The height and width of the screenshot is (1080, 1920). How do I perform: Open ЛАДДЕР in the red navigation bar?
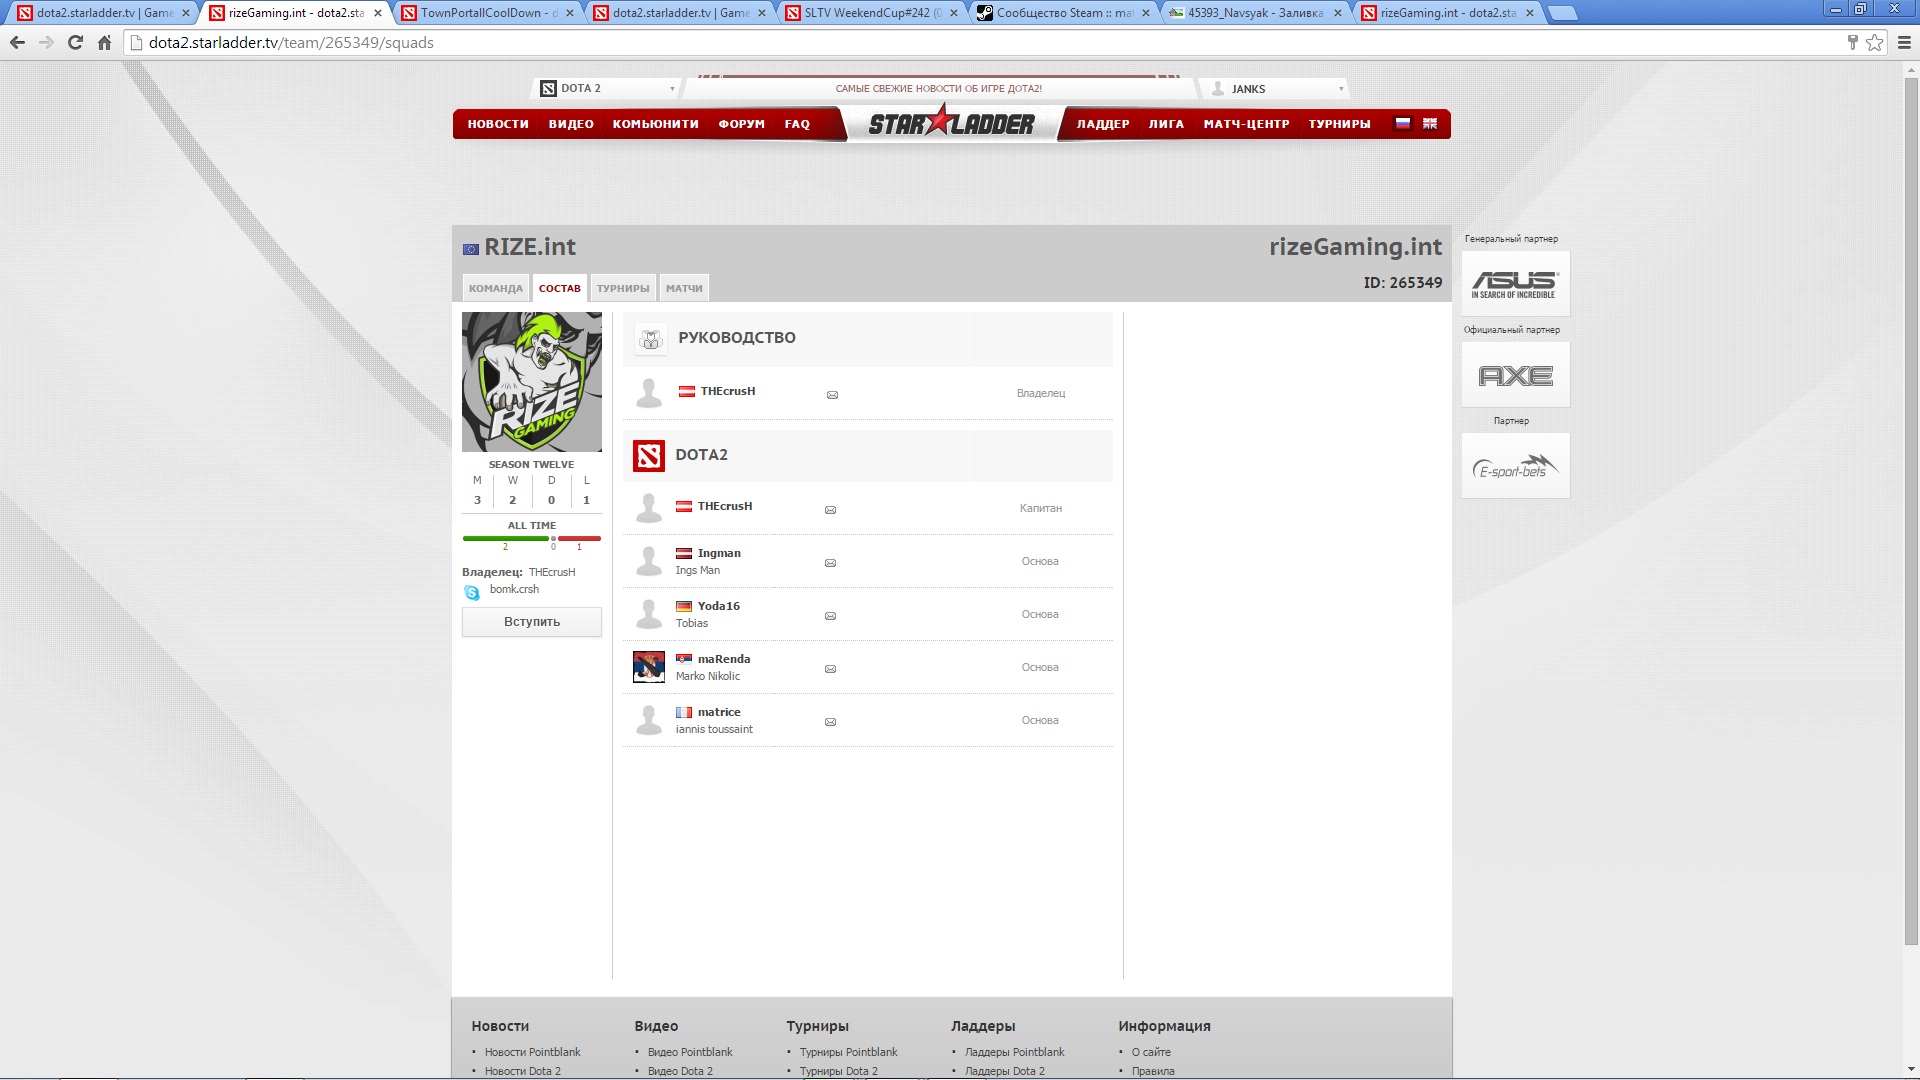[1103, 124]
